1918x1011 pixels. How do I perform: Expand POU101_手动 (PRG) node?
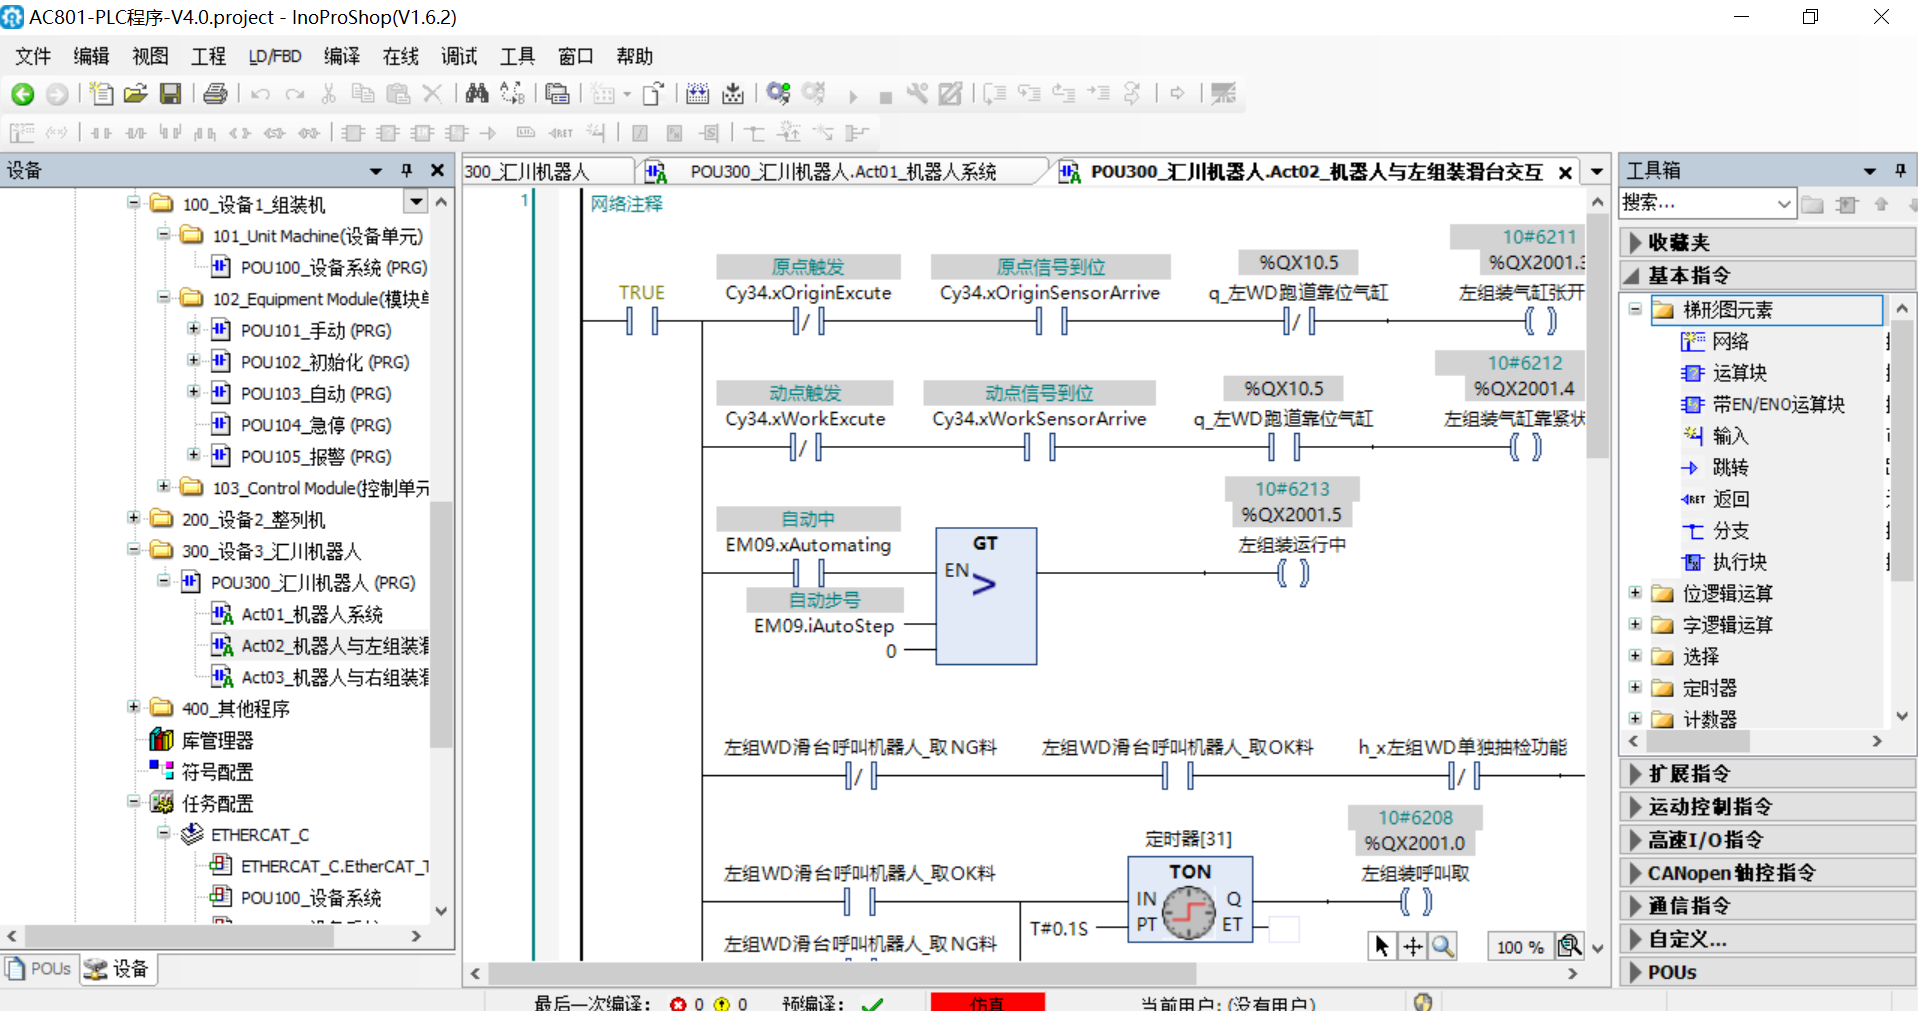pyautogui.click(x=193, y=329)
